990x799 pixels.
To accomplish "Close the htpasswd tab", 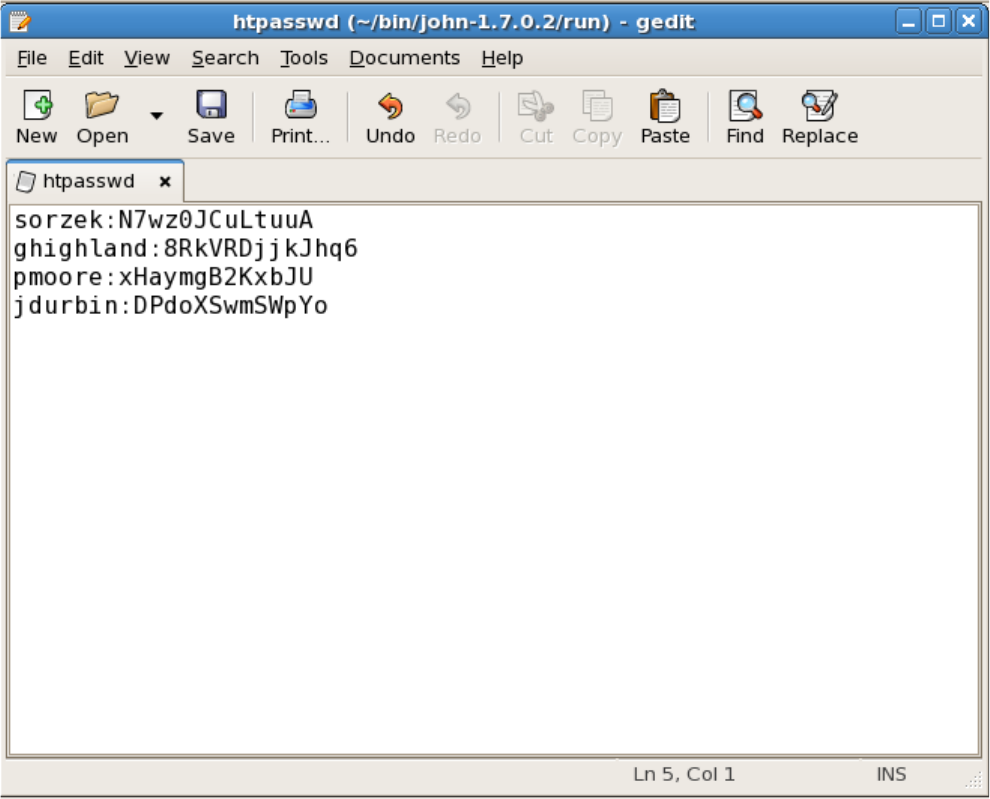I will click(165, 182).
